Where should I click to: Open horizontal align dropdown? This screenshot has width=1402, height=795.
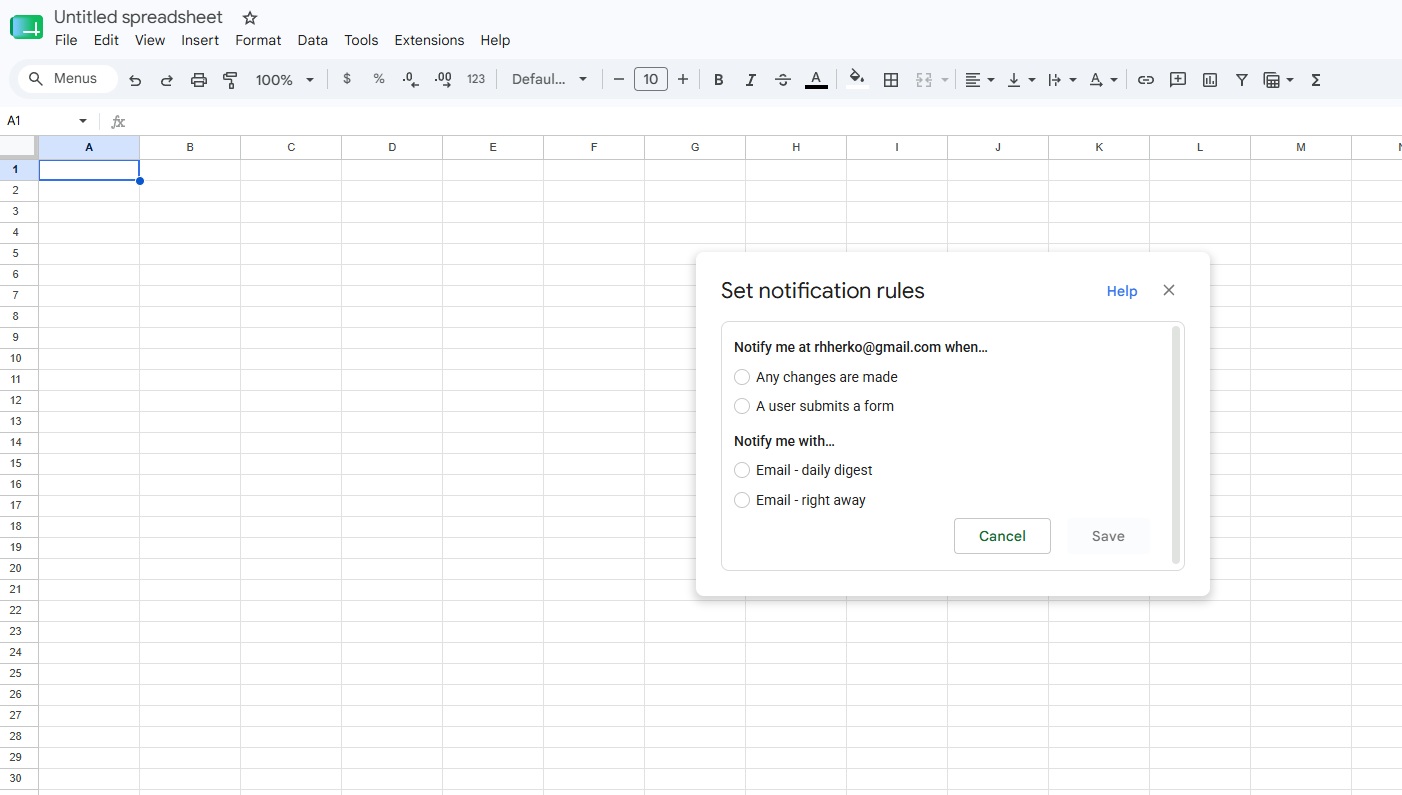coord(979,80)
